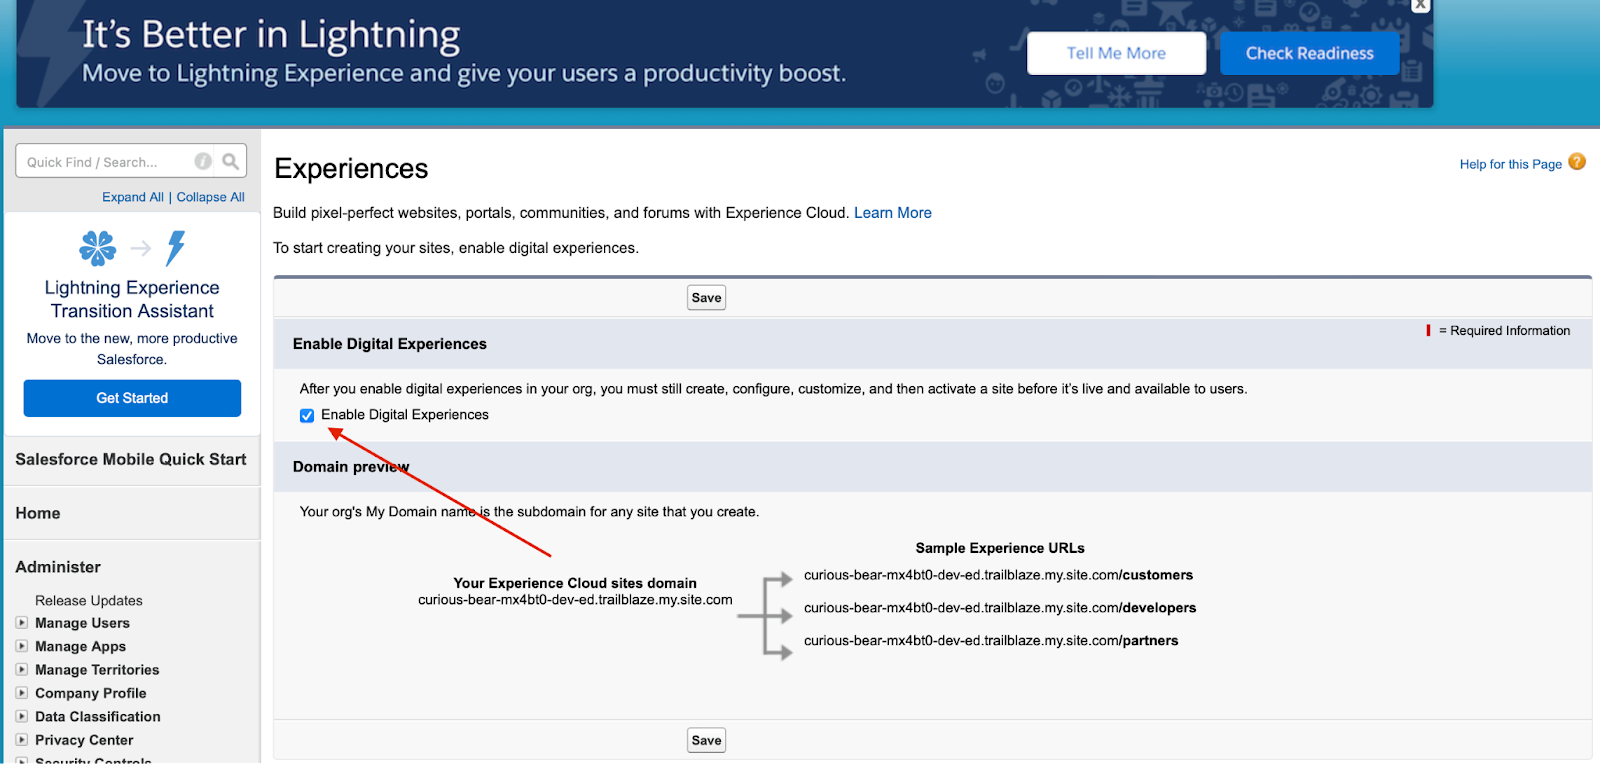Click the blue Salesforce Classic flower icon
The image size is (1600, 764).
click(98, 248)
